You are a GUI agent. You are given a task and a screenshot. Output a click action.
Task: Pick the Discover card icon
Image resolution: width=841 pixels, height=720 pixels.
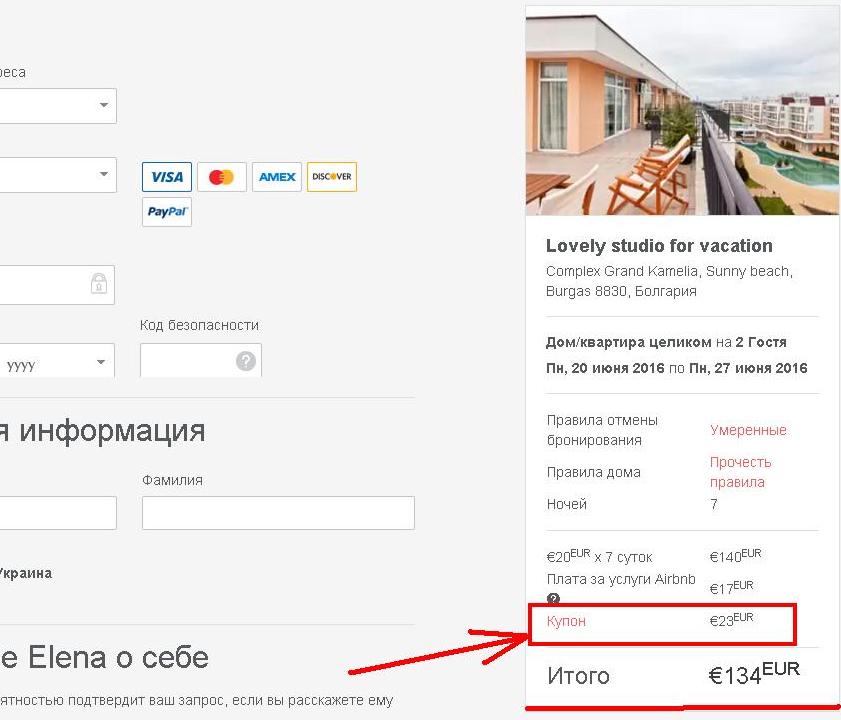pos(332,177)
